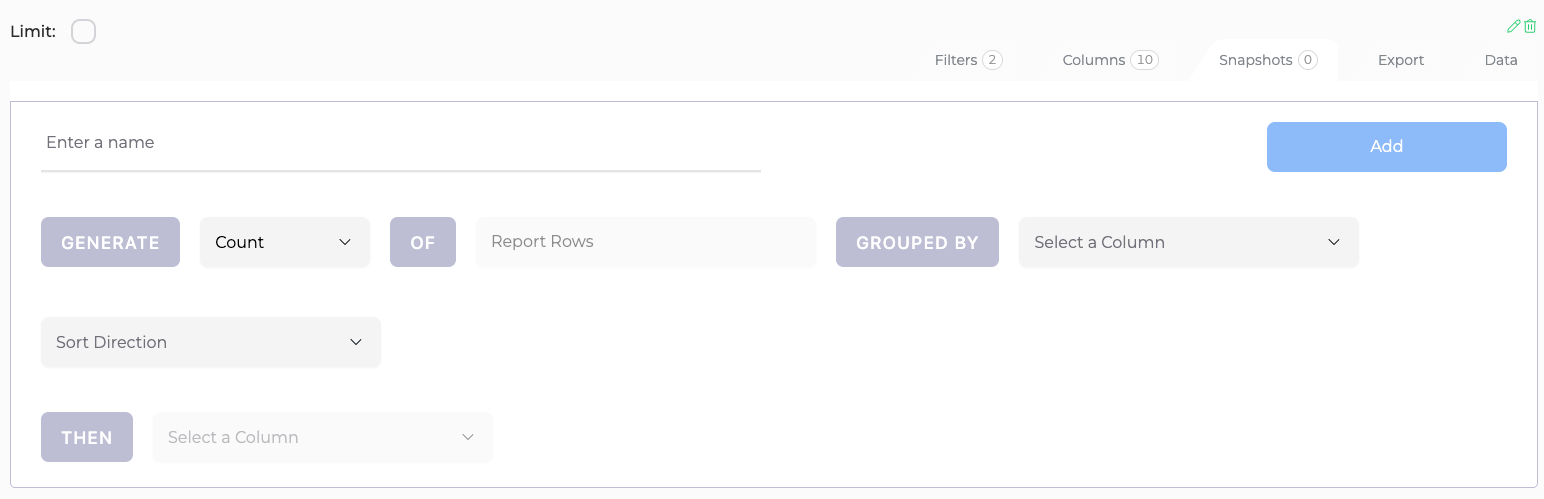This screenshot has height=499, width=1544.
Task: Click the THEN label block
Action: tap(87, 437)
